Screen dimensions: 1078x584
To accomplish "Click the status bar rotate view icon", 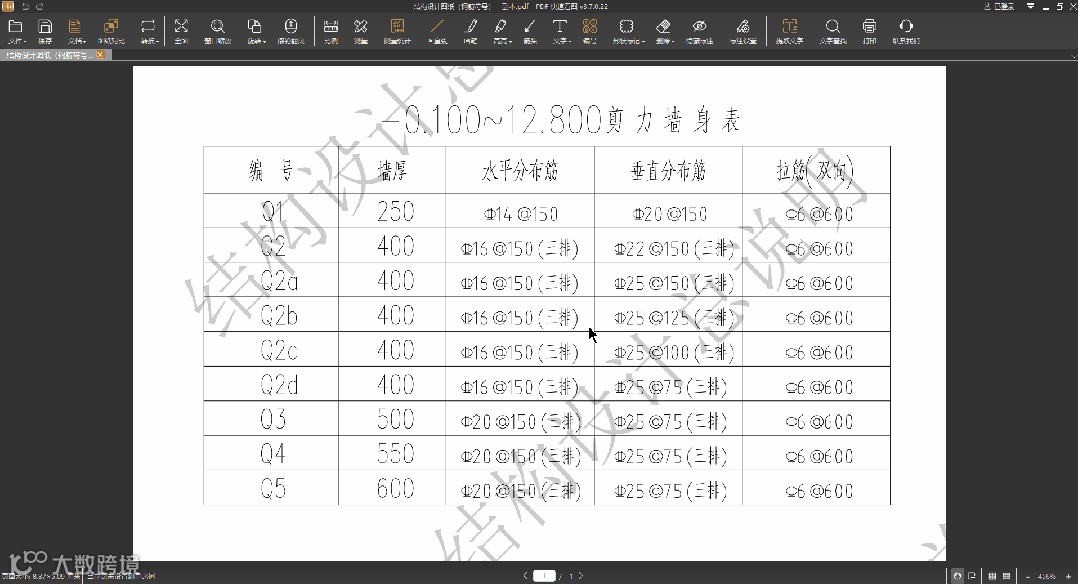I will pos(972,576).
